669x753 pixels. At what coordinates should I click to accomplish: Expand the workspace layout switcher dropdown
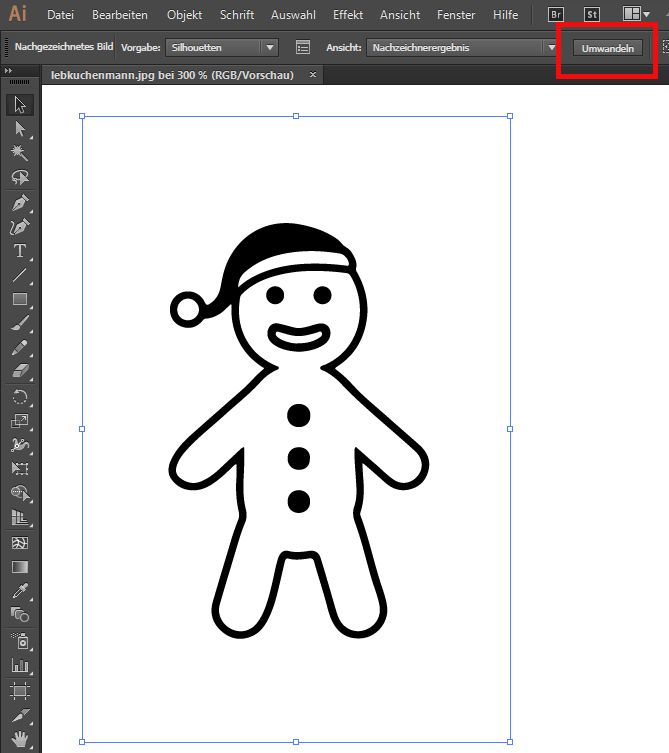638,15
